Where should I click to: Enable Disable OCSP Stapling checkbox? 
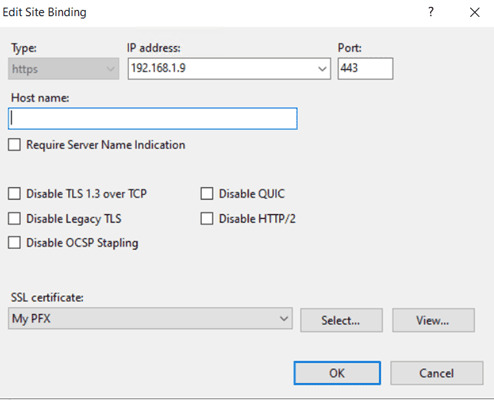pos(14,243)
